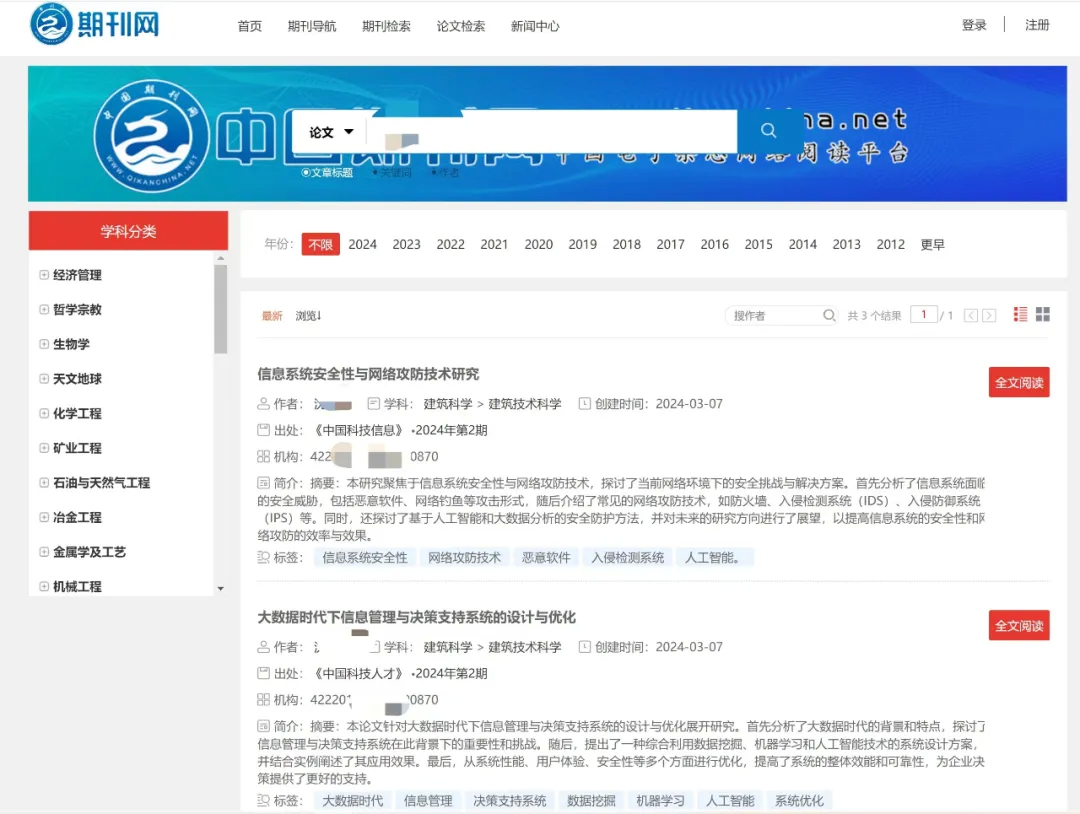Open the 期刊检索 menu item

click(x=386, y=27)
